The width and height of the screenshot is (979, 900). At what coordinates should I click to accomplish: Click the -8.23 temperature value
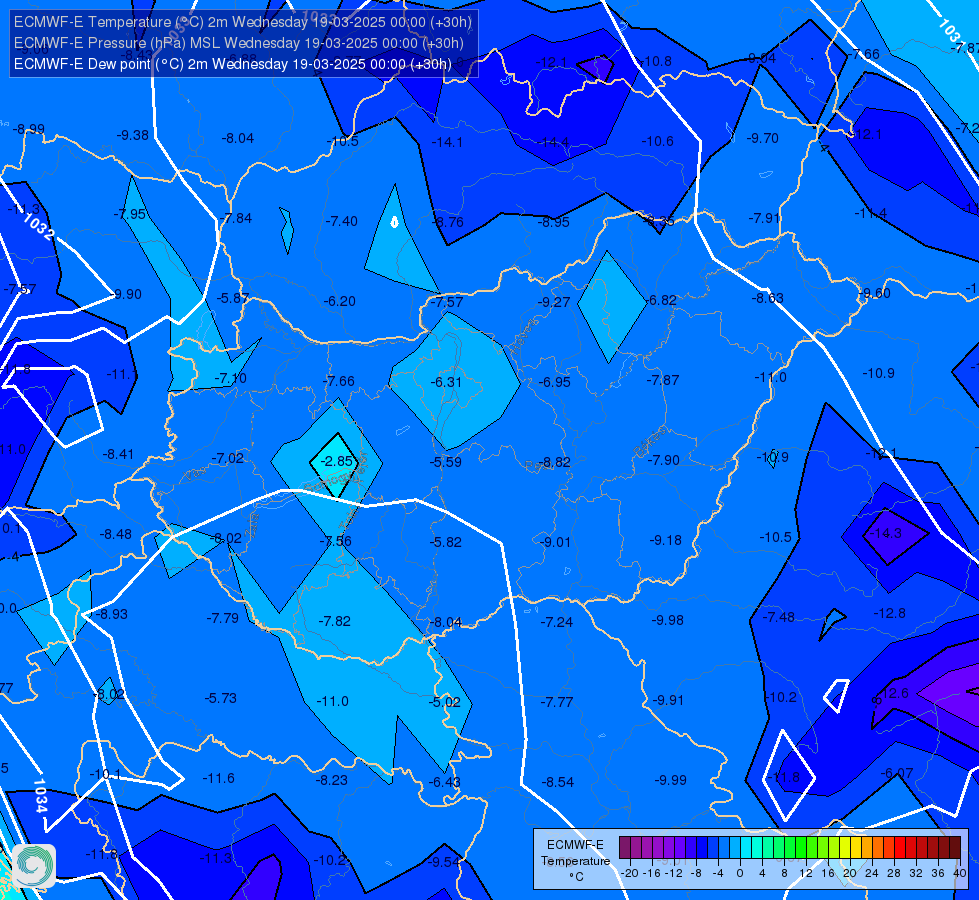coord(332,780)
